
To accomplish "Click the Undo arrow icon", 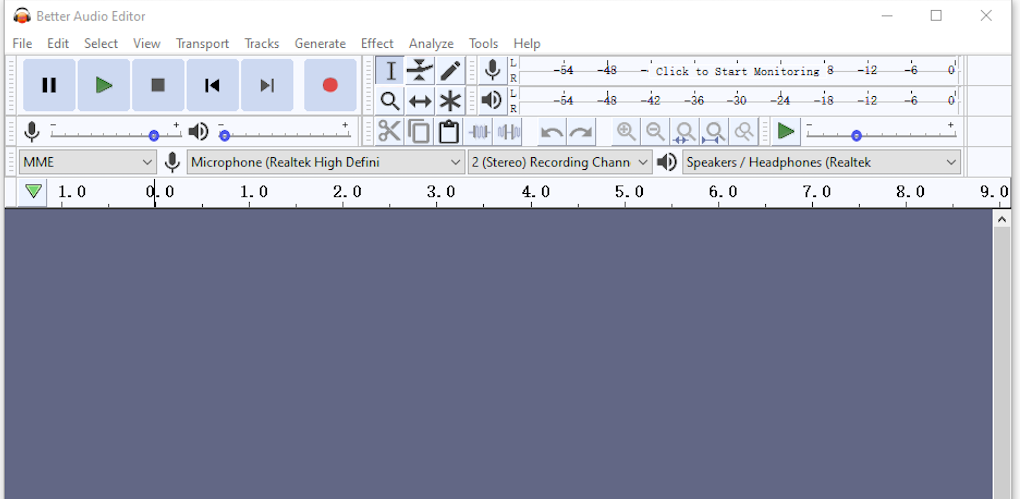I will tap(551, 132).
